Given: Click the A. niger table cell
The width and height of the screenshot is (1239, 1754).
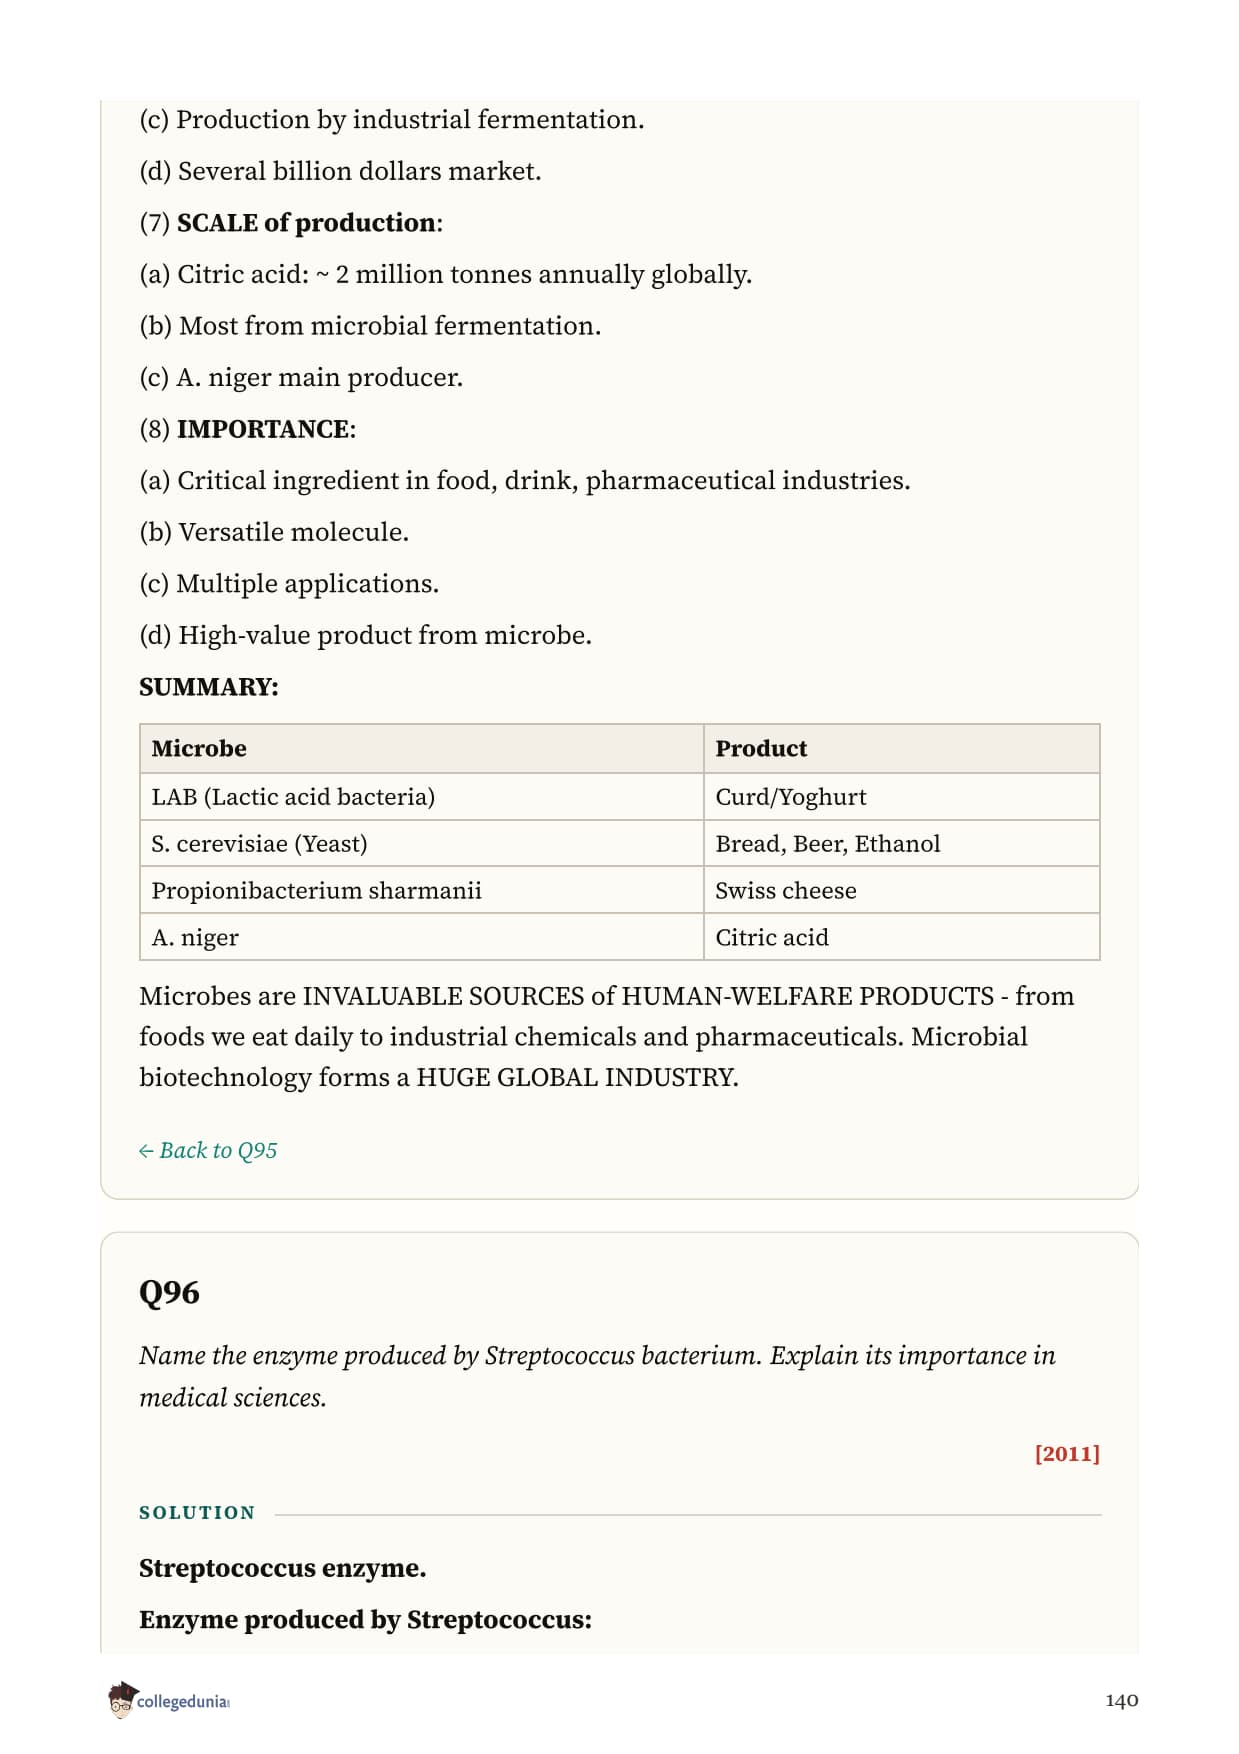Looking at the screenshot, I should [422, 937].
